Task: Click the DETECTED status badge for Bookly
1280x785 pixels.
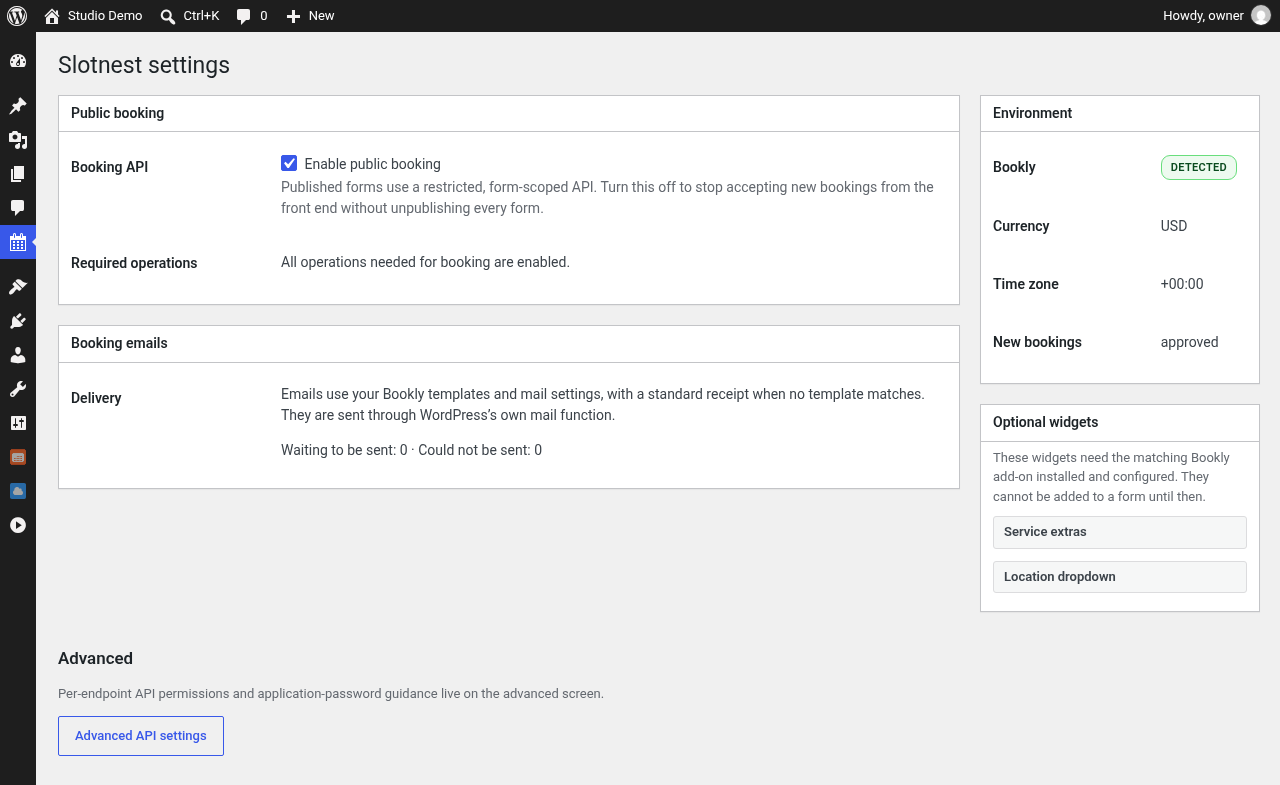Action: (1199, 167)
